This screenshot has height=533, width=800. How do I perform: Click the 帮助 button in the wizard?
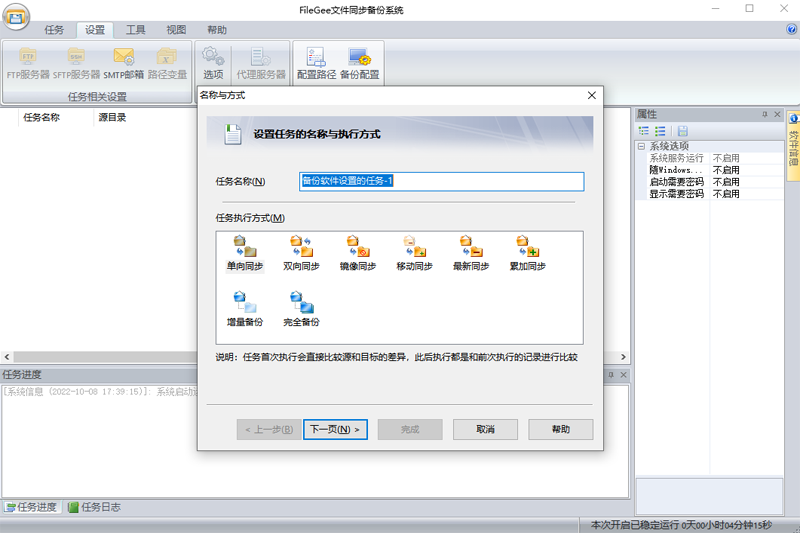point(560,429)
